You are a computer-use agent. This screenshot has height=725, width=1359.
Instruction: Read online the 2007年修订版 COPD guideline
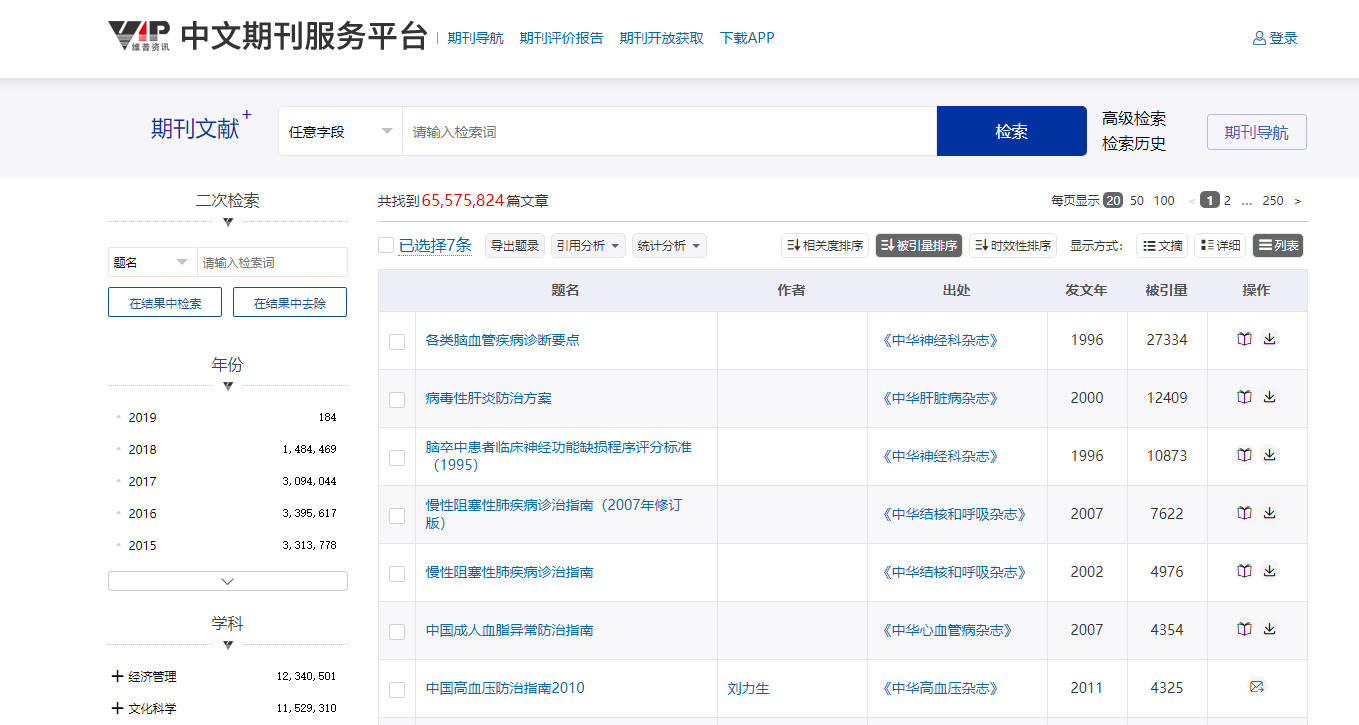[1244, 513]
